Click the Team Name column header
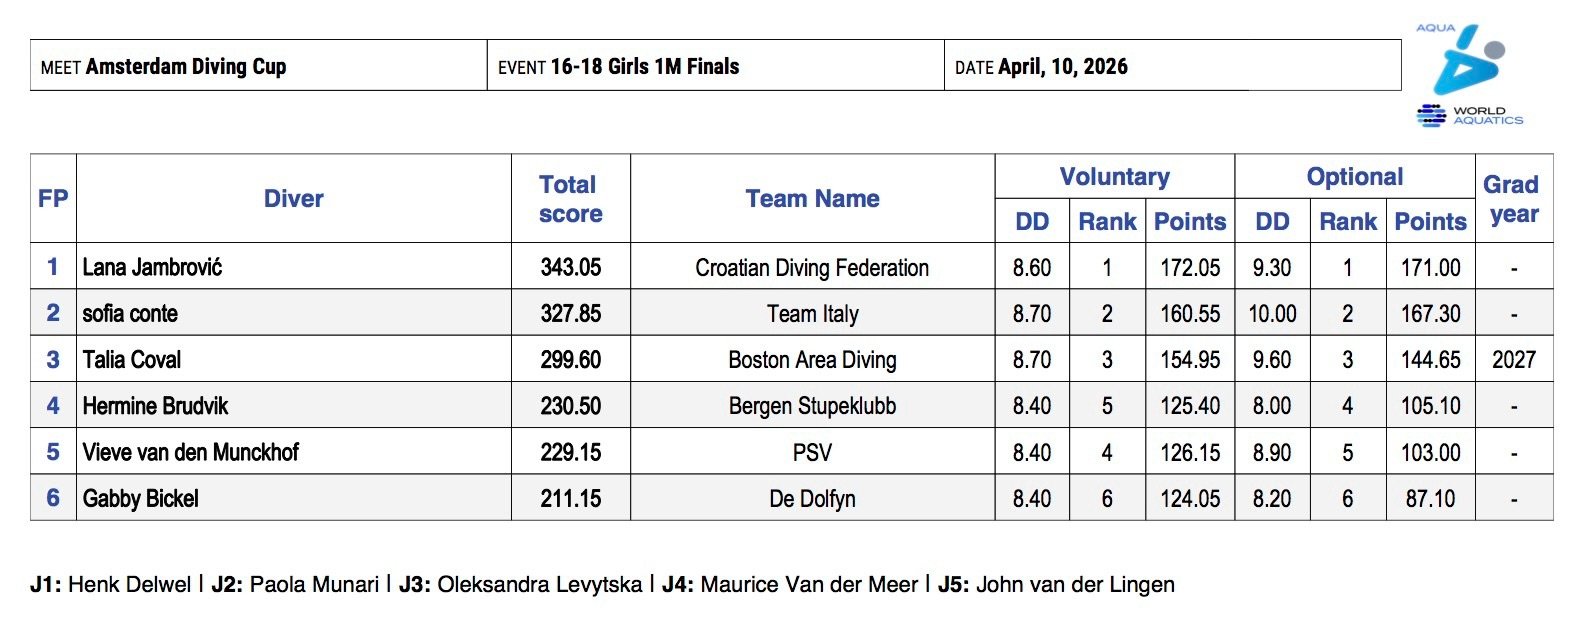Screen dimensions: 1584x631 812,199
